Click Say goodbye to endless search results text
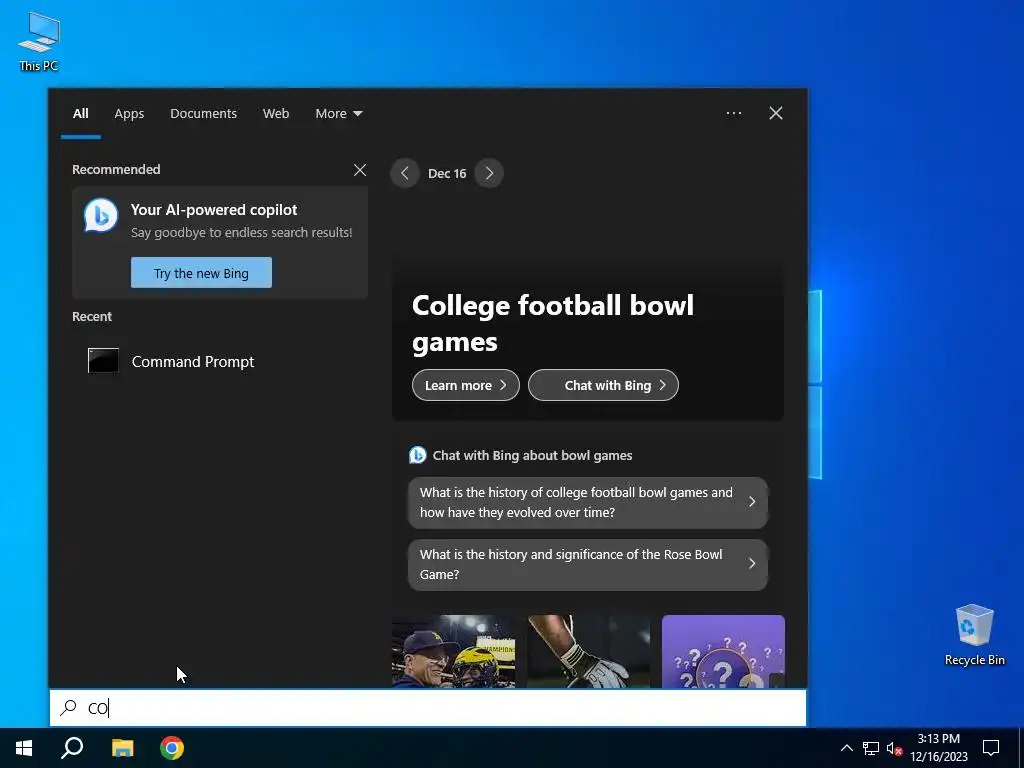This screenshot has height=768, width=1024. (242, 232)
